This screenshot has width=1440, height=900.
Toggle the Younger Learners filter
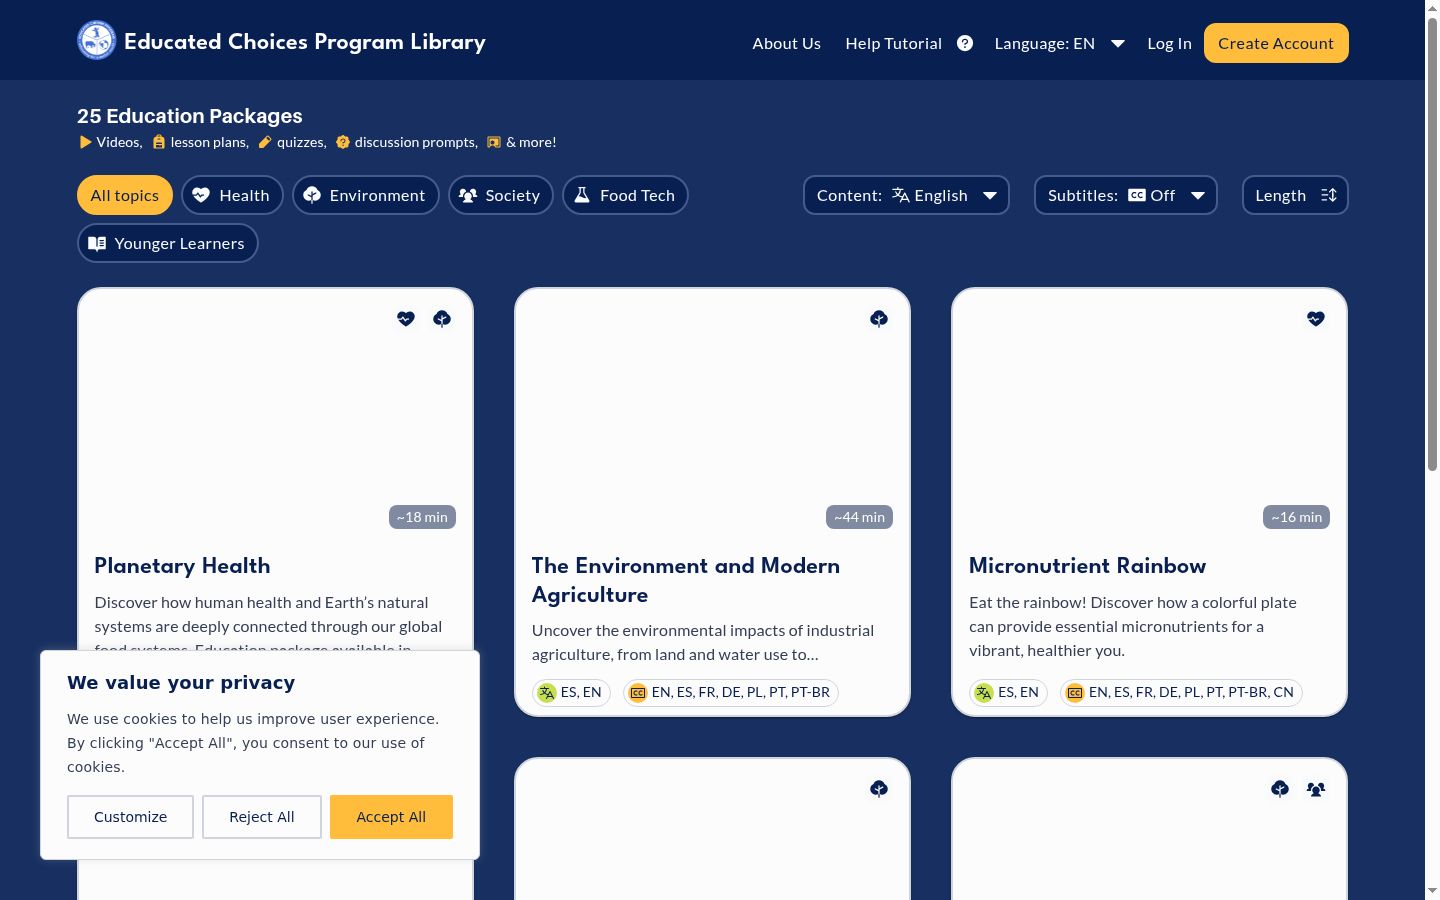click(x=168, y=243)
